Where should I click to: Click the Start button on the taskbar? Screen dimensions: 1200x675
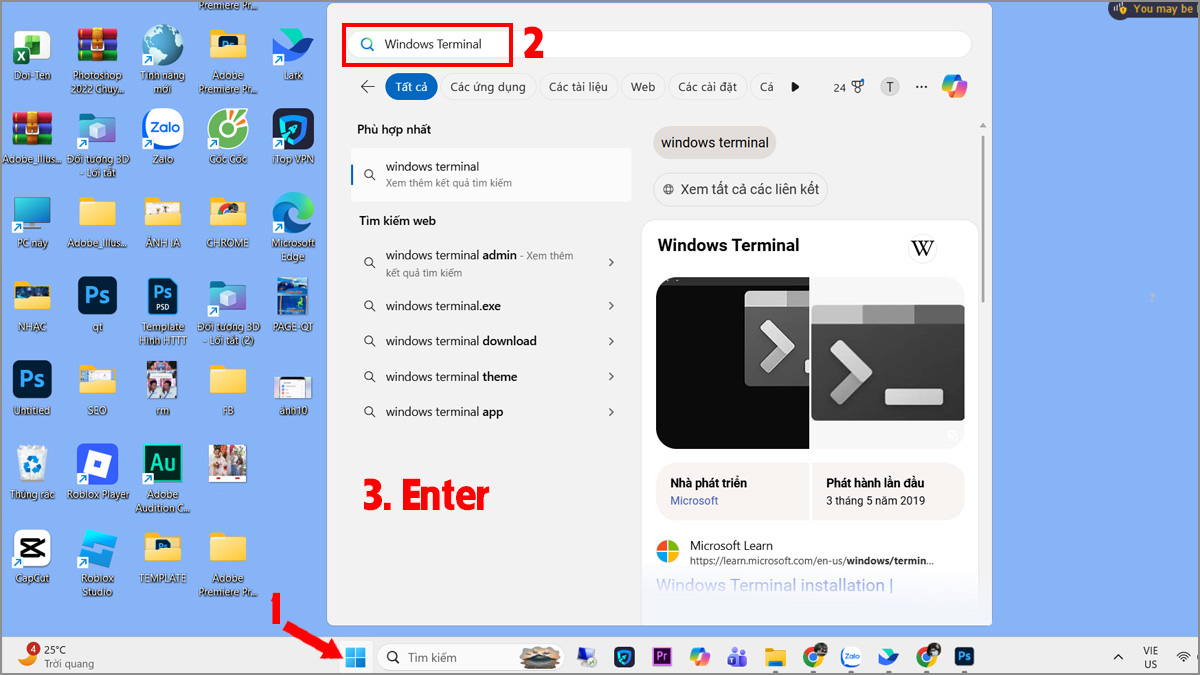(x=355, y=657)
